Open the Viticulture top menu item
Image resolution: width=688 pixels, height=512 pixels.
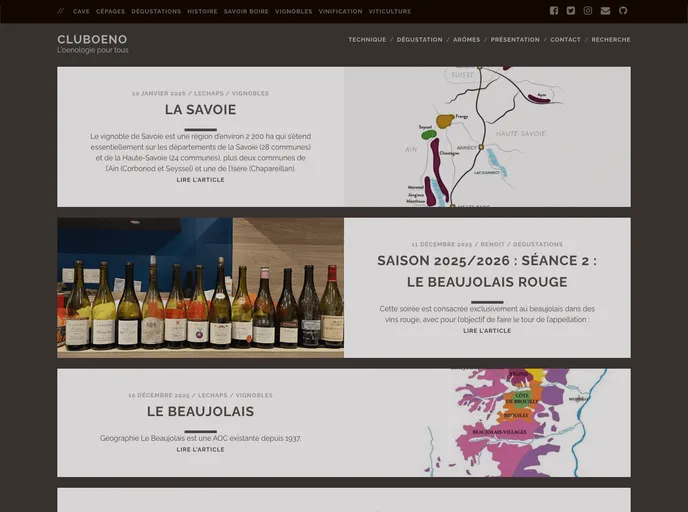(389, 12)
